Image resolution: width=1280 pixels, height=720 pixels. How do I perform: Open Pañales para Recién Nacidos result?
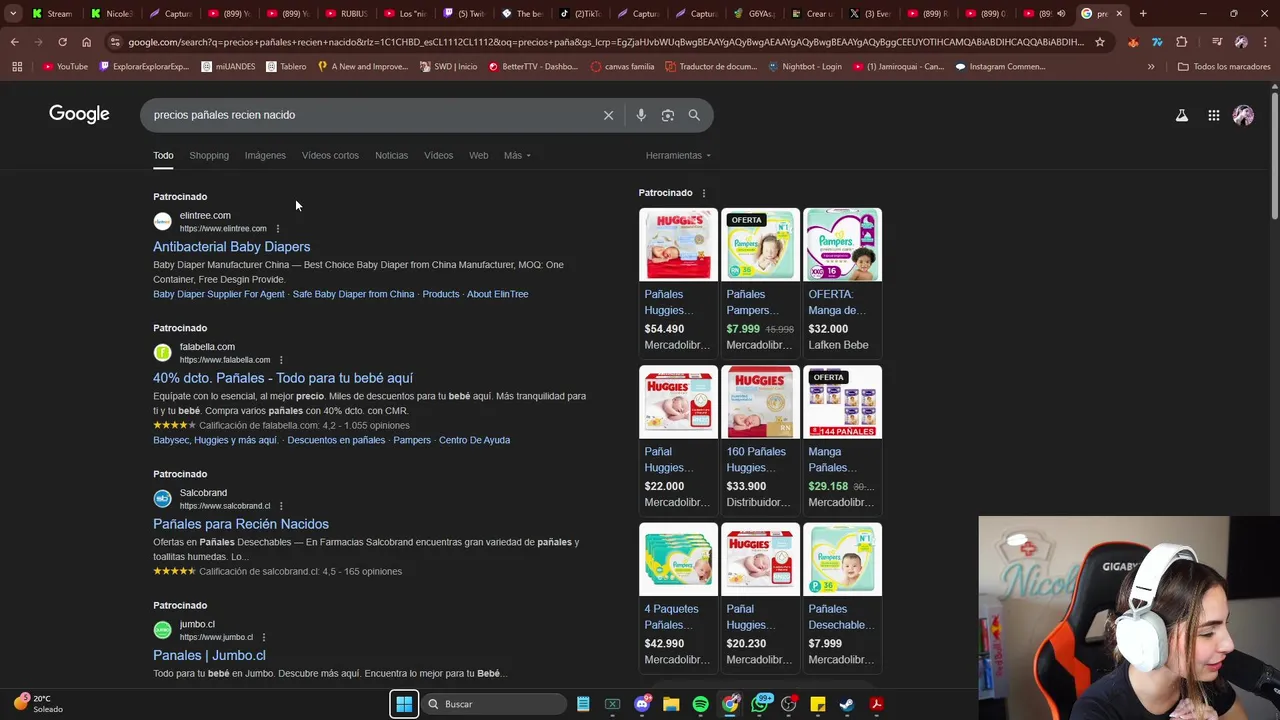tap(241, 524)
